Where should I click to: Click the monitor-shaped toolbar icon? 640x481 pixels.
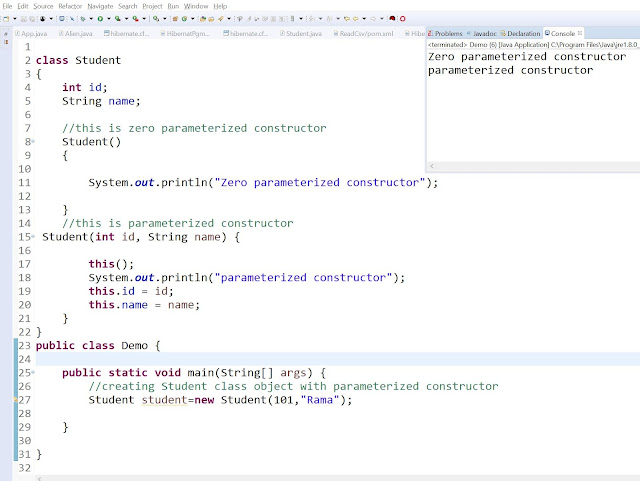point(62,19)
